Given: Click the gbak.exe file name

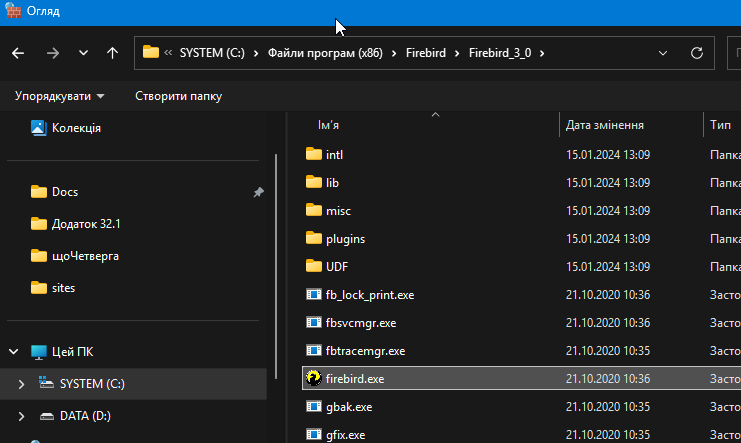Looking at the screenshot, I should tap(349, 407).
